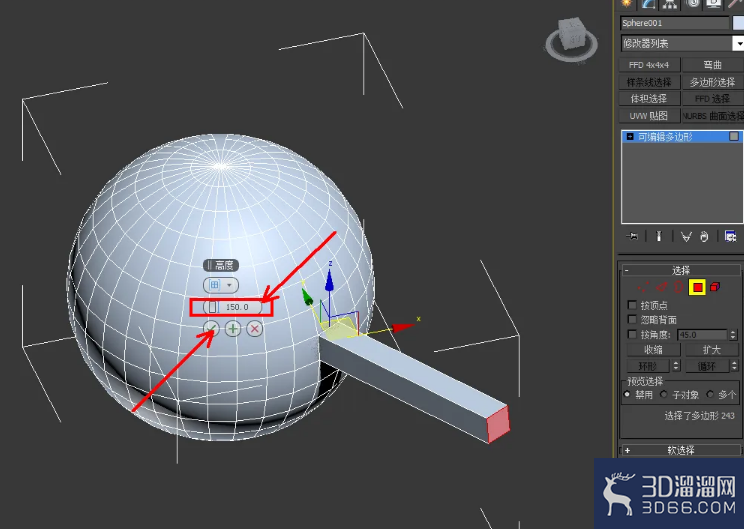Click the Sphere001 object name field
The image size is (744, 529).
674,23
